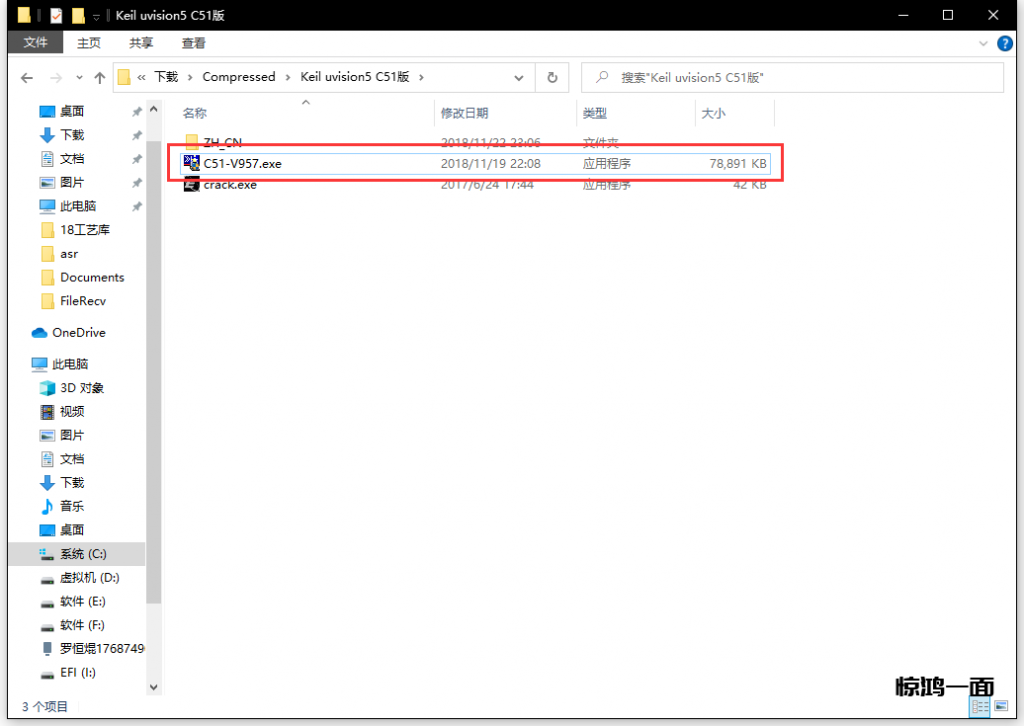
Task: Switch to the 查看 ribbon tab
Action: 193,43
